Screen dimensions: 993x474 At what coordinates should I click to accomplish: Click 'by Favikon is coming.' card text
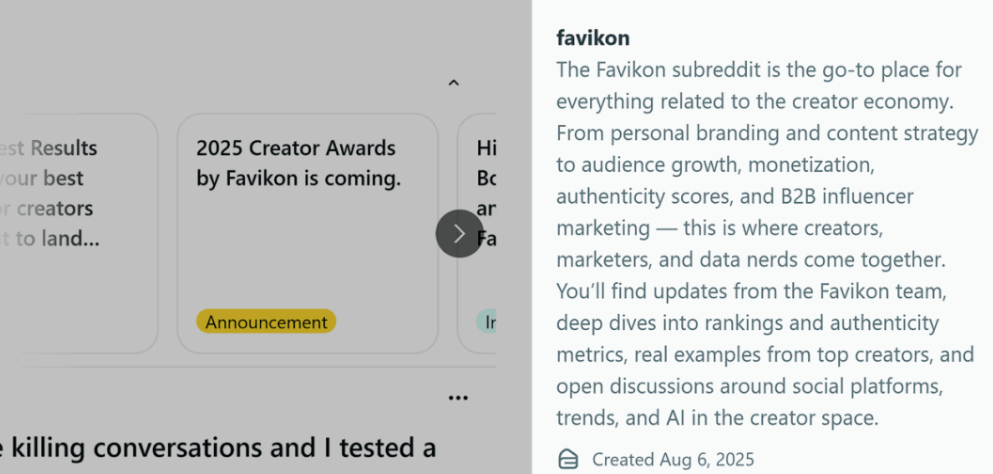(298, 179)
